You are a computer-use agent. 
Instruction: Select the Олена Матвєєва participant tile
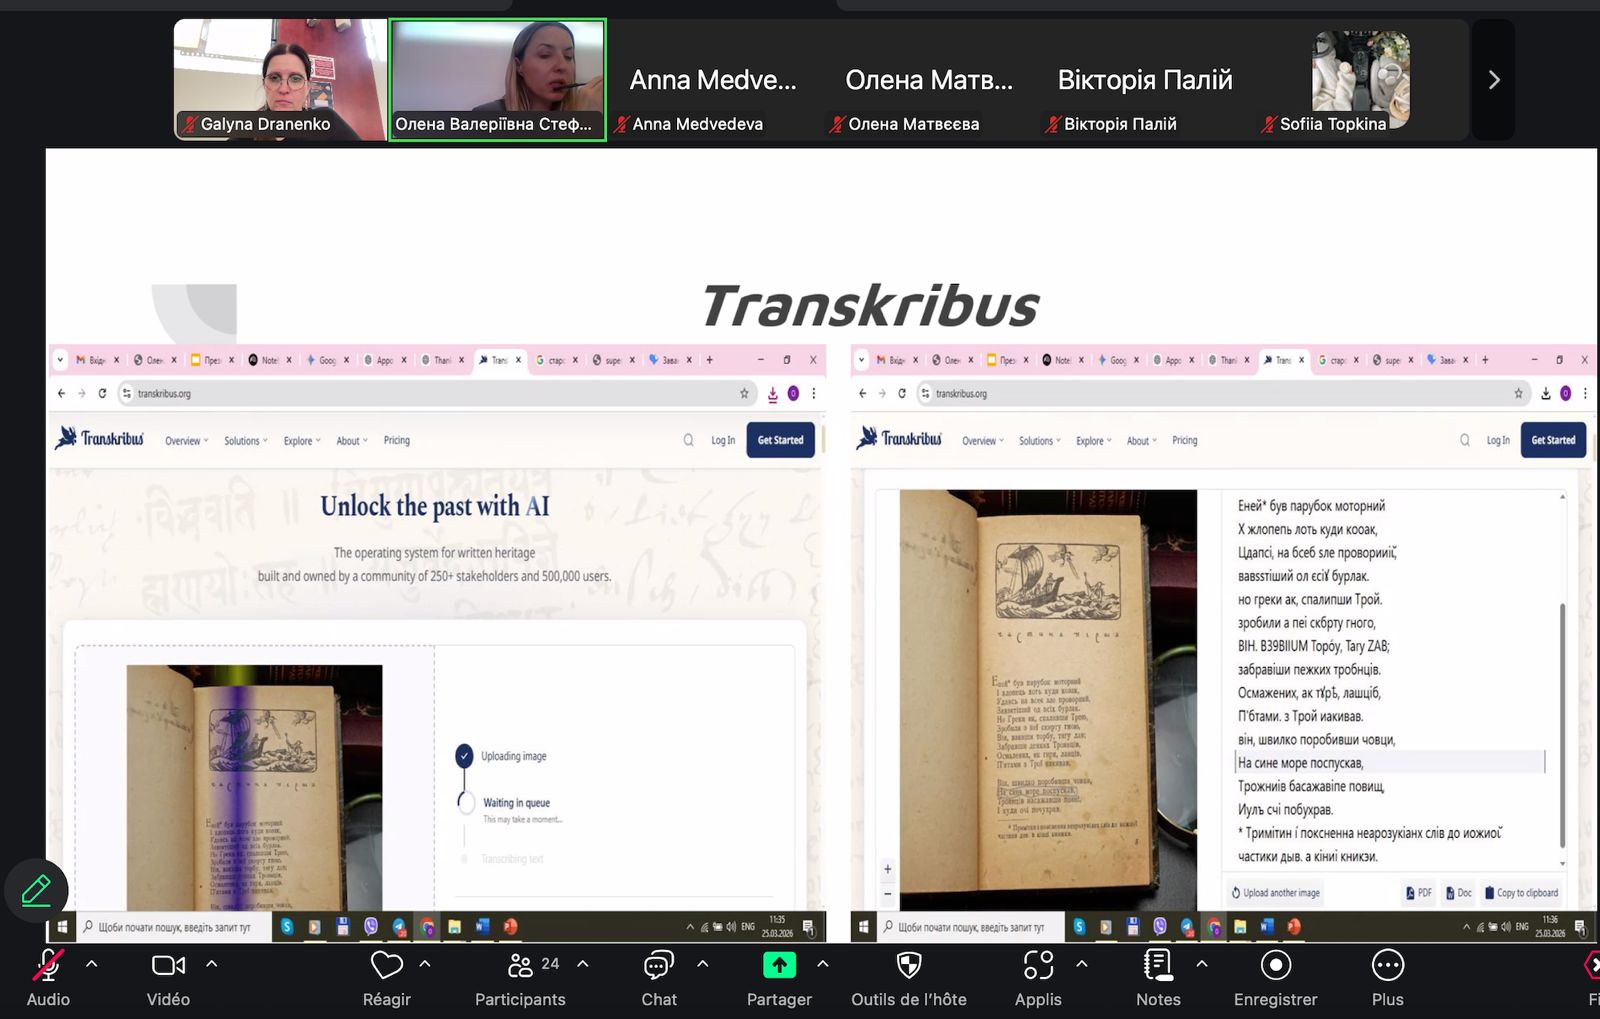click(929, 80)
